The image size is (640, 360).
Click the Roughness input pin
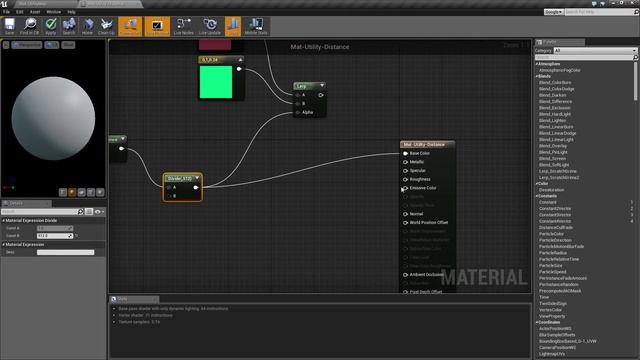pyautogui.click(x=405, y=180)
